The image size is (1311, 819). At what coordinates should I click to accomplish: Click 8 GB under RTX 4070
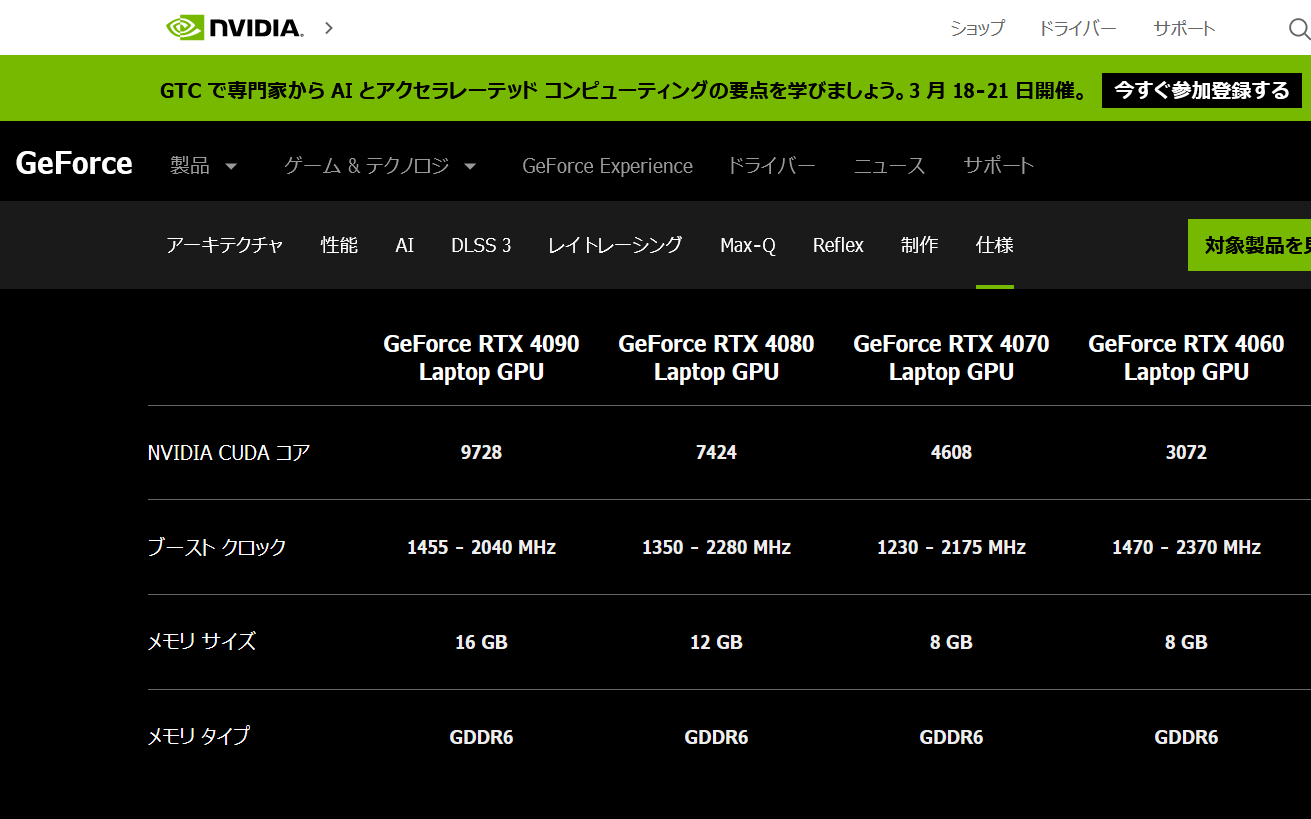point(951,642)
